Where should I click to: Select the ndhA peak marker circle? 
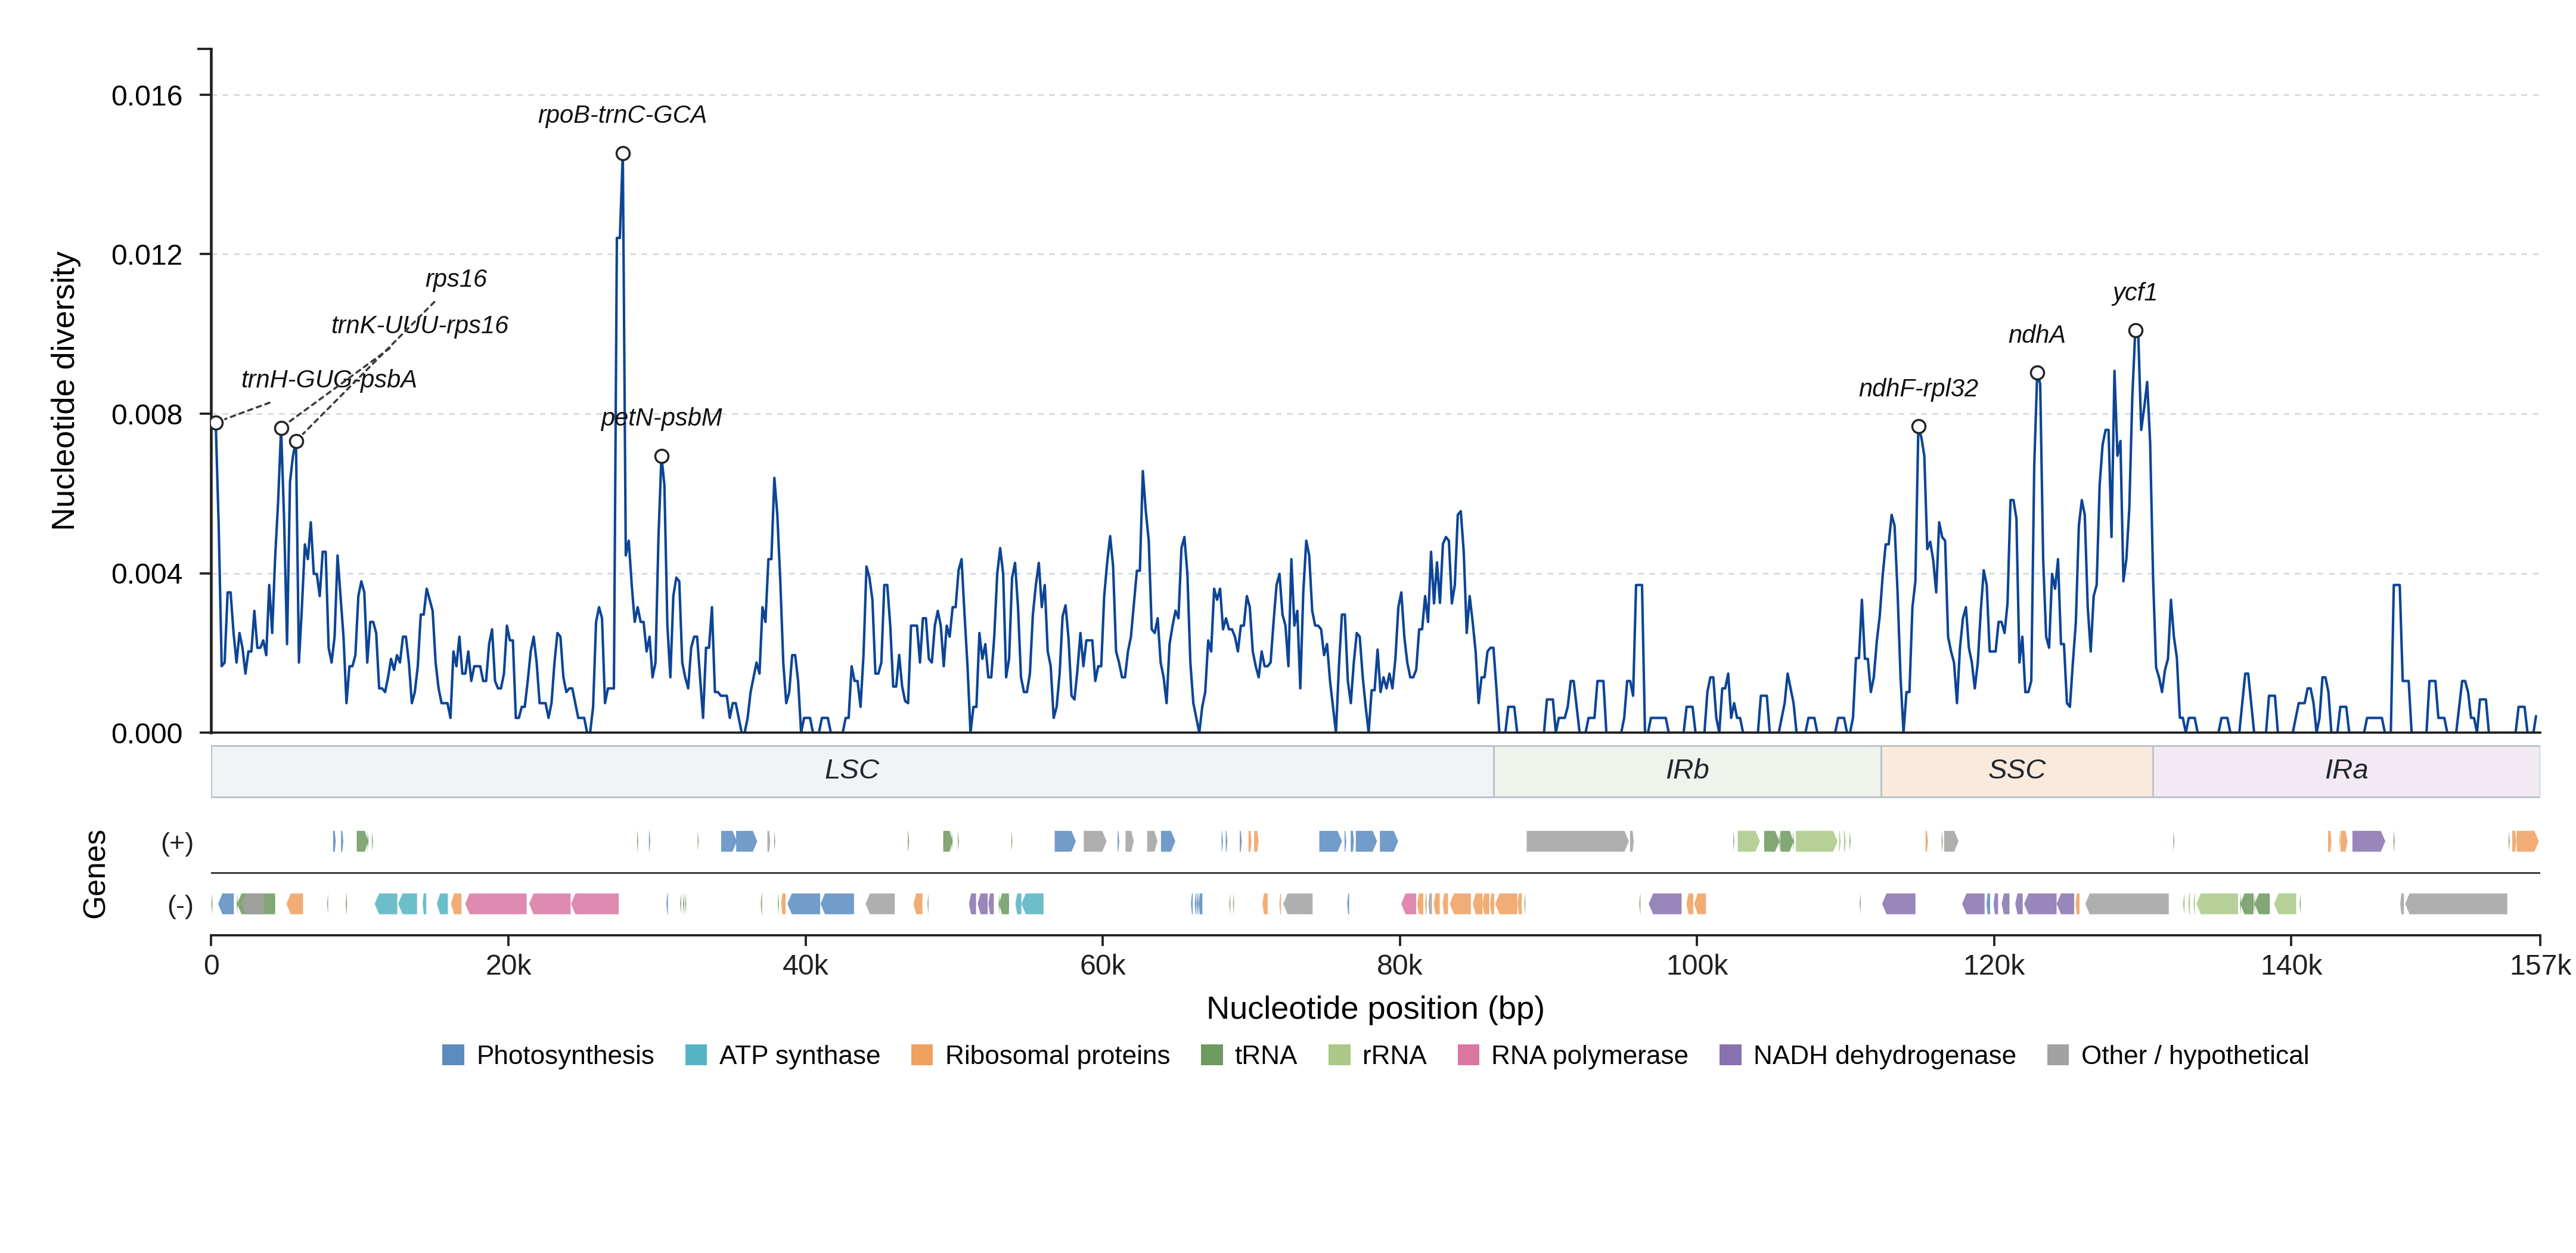coord(2037,373)
